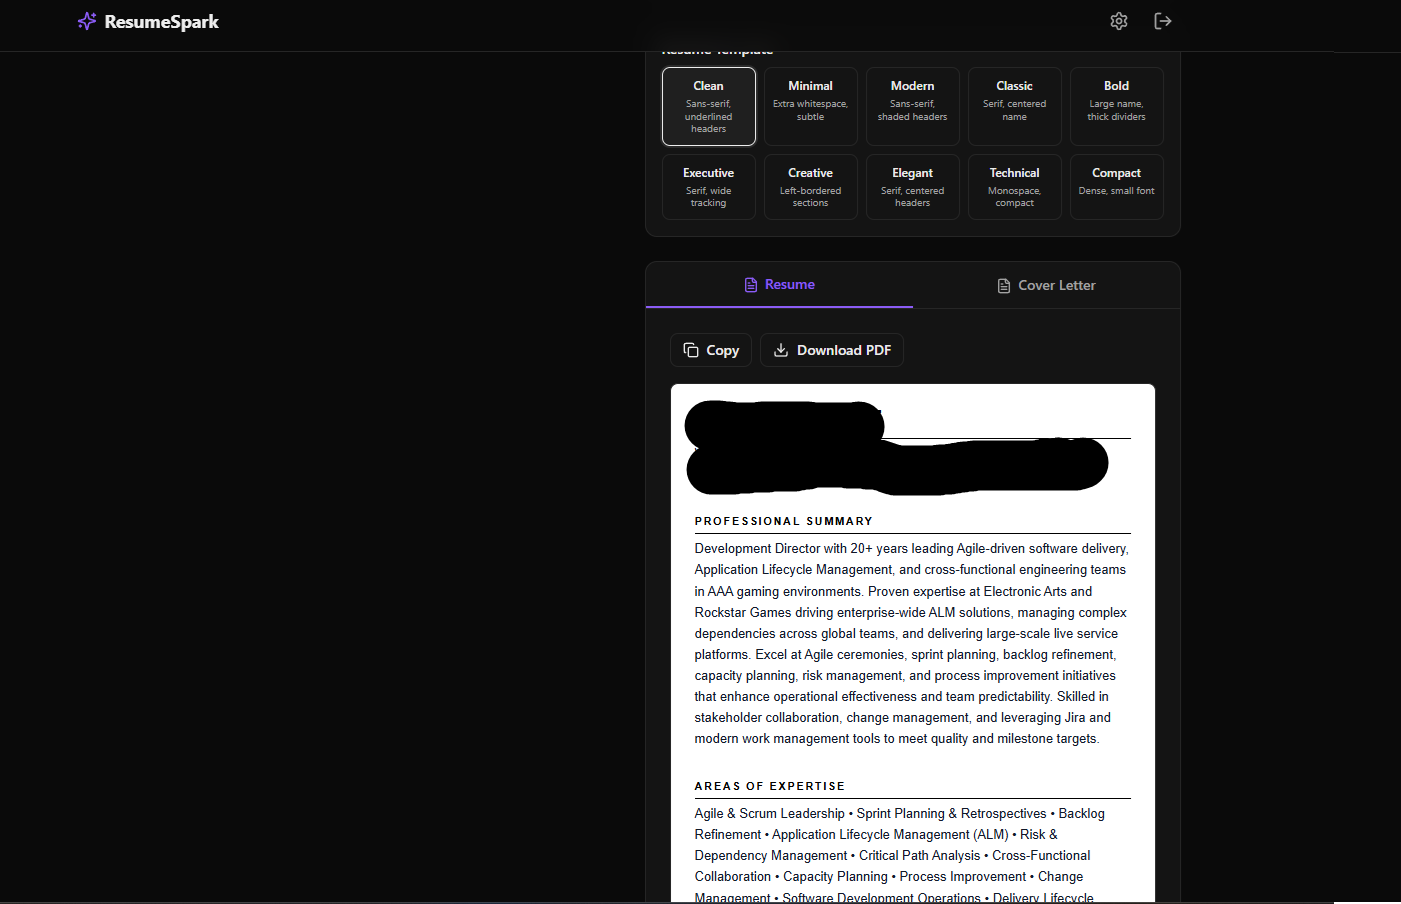1401x904 pixels.
Task: Select the Creative resume template
Action: pos(811,187)
